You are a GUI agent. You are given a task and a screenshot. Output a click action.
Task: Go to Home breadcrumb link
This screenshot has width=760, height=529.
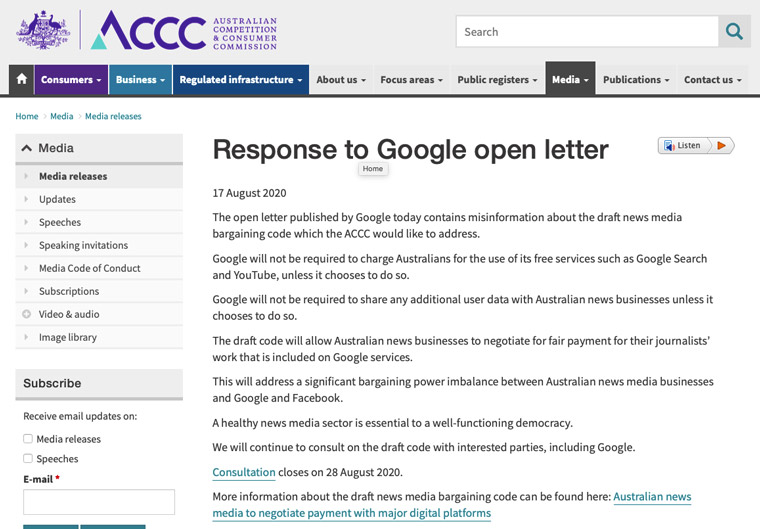coord(27,116)
